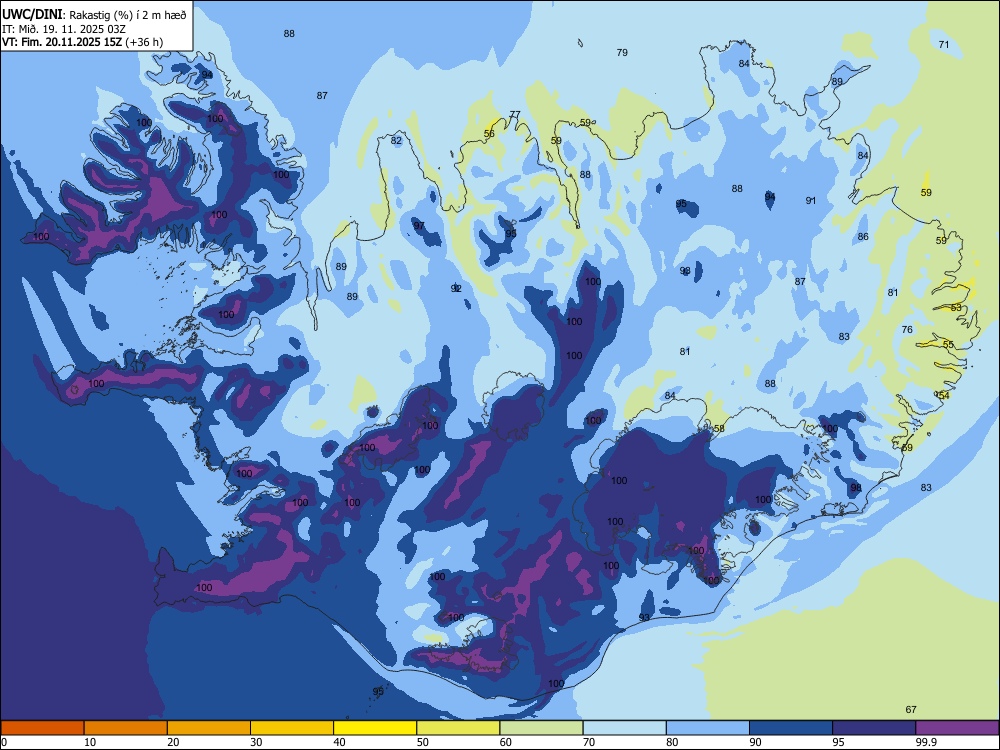Click the legend label '99.9'
The width and height of the screenshot is (1000, 750).
926,742
